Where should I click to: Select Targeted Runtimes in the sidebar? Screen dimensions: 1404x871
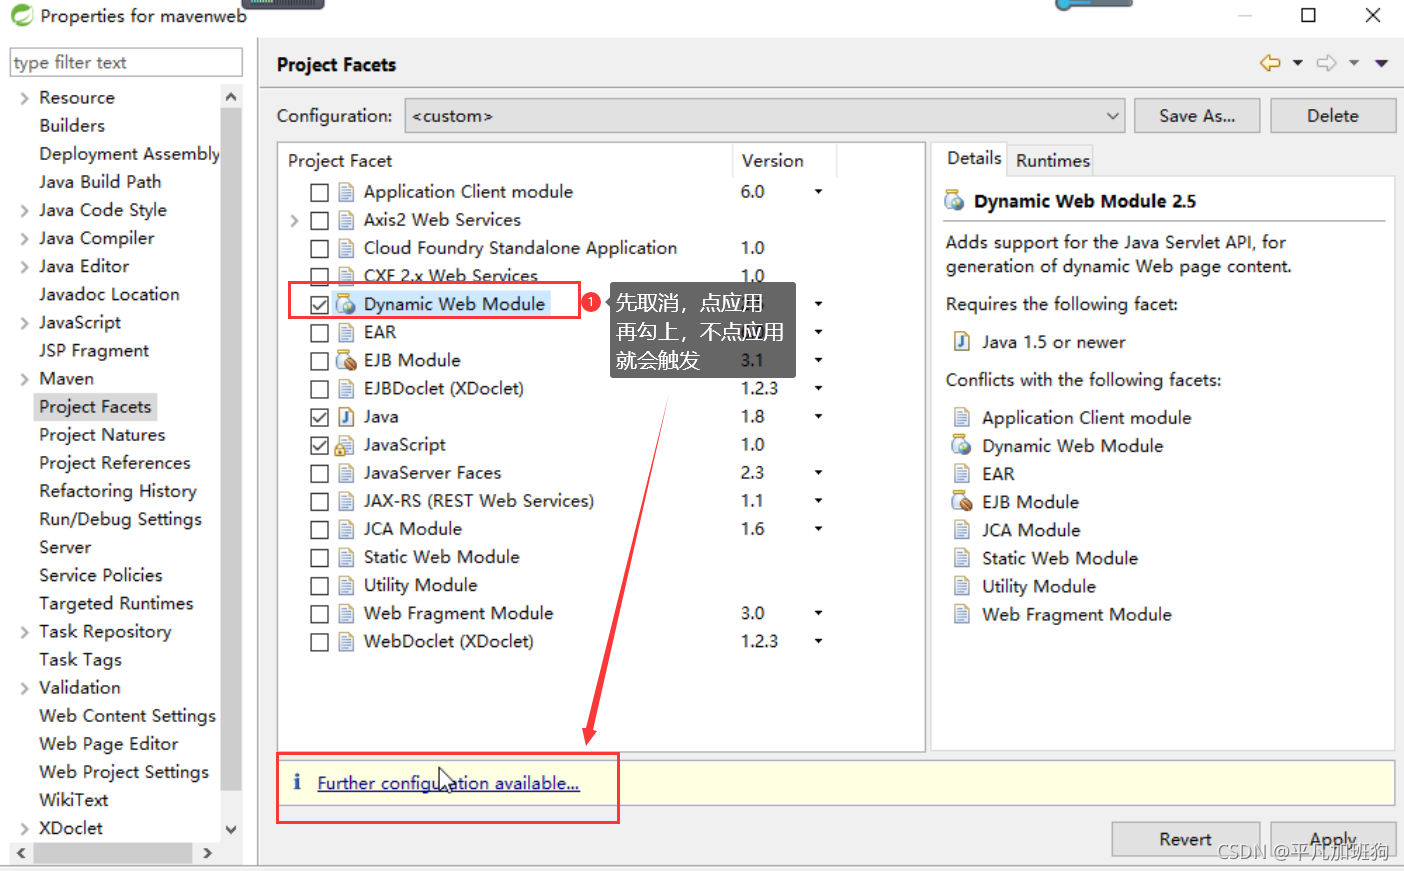coord(116,603)
